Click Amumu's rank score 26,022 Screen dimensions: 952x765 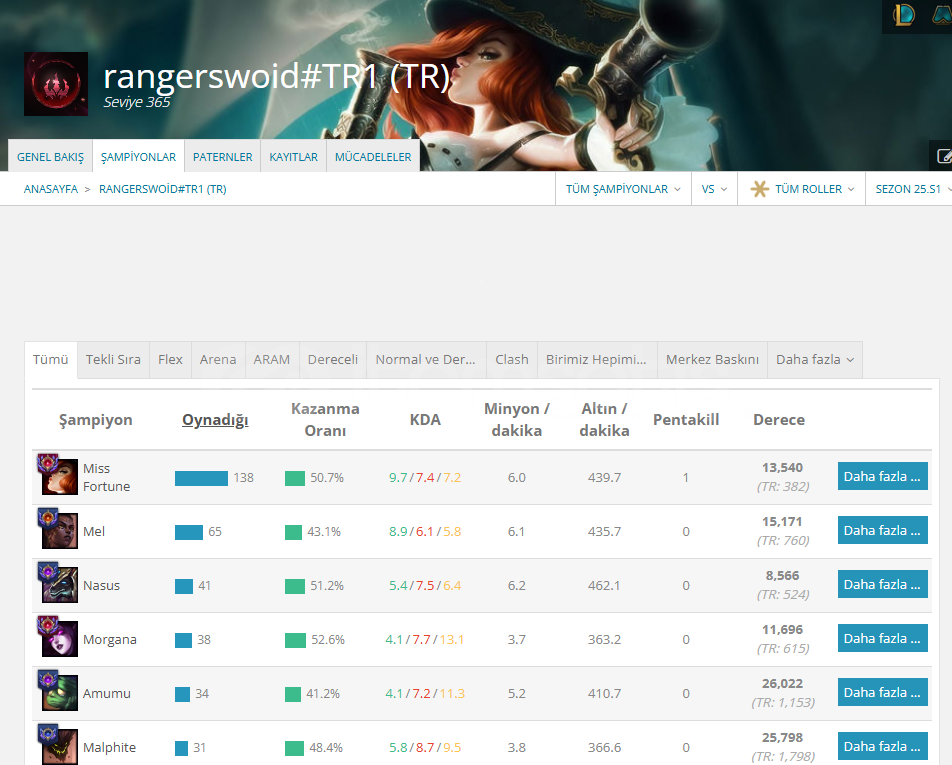point(783,684)
